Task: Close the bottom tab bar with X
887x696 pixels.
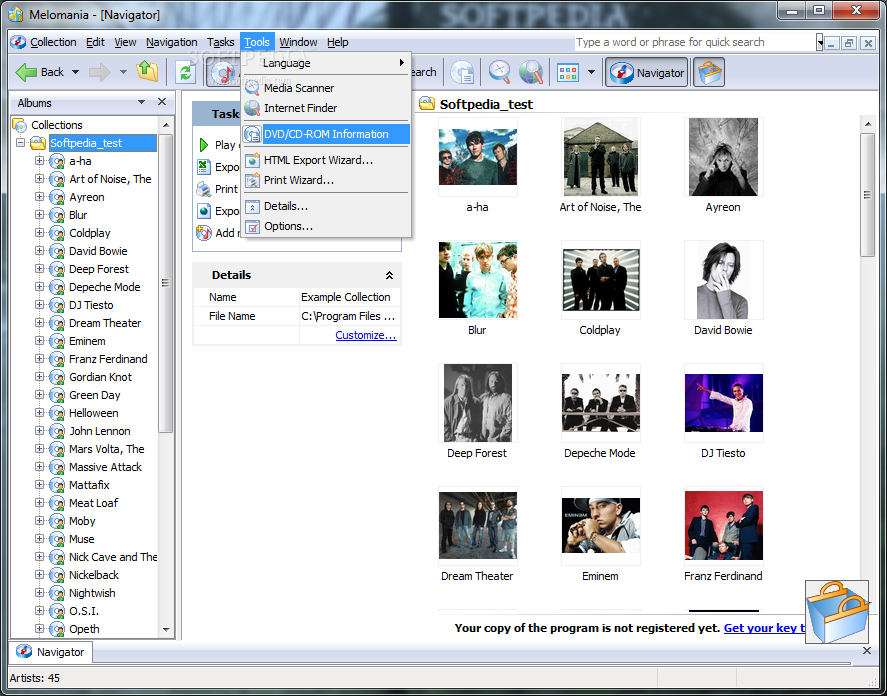Action: pos(867,651)
